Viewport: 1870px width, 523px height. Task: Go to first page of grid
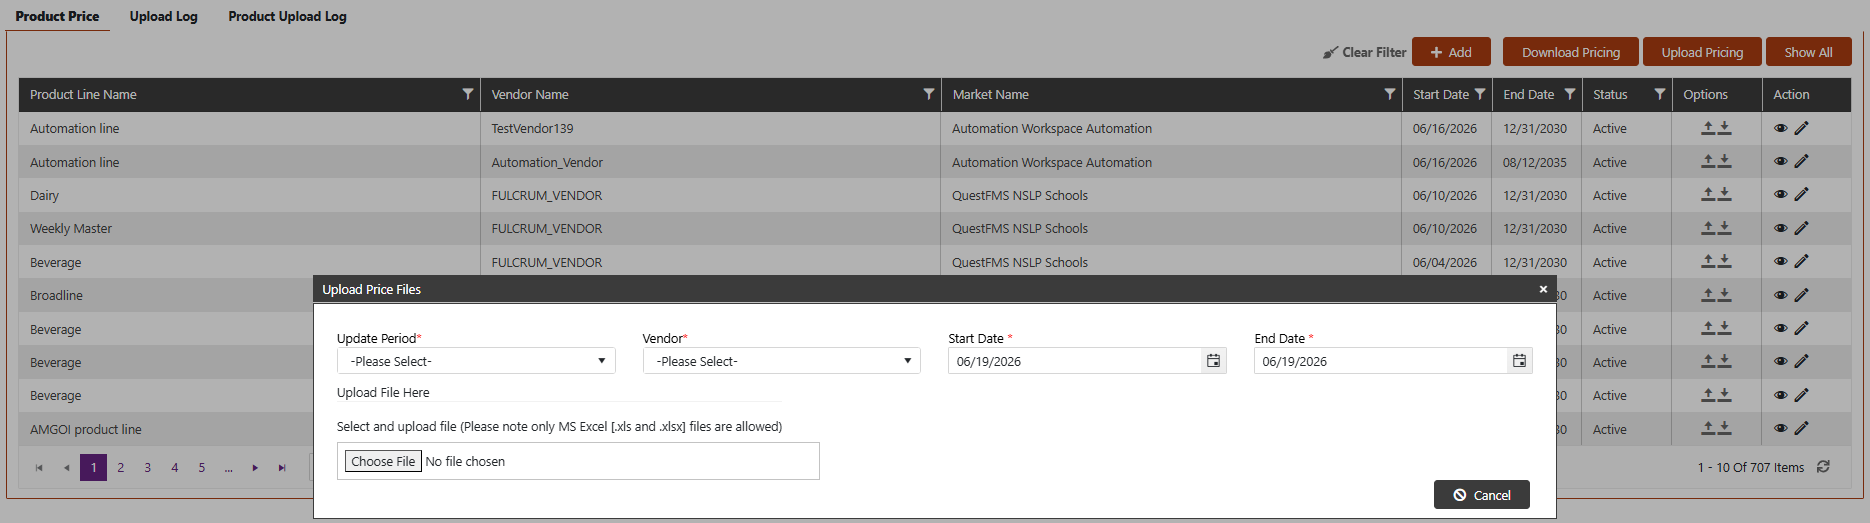pos(39,468)
